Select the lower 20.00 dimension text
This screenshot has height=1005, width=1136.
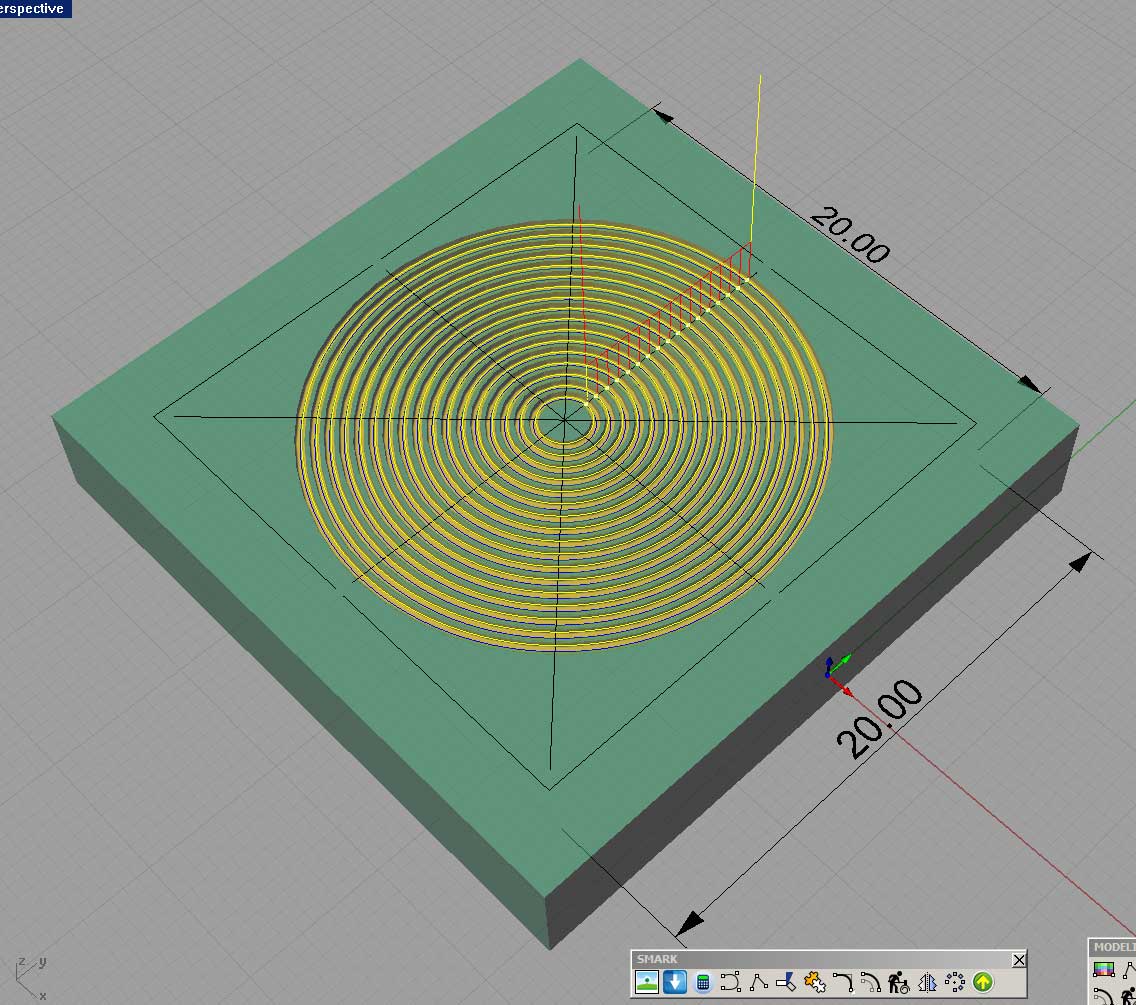tap(880, 719)
